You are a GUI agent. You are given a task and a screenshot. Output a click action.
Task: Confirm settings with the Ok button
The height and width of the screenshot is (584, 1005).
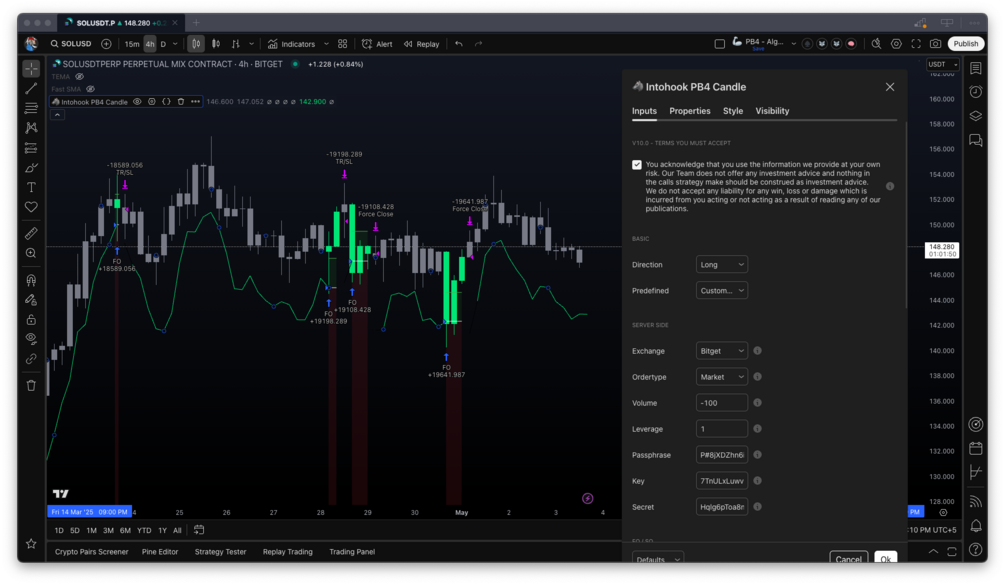(x=885, y=558)
